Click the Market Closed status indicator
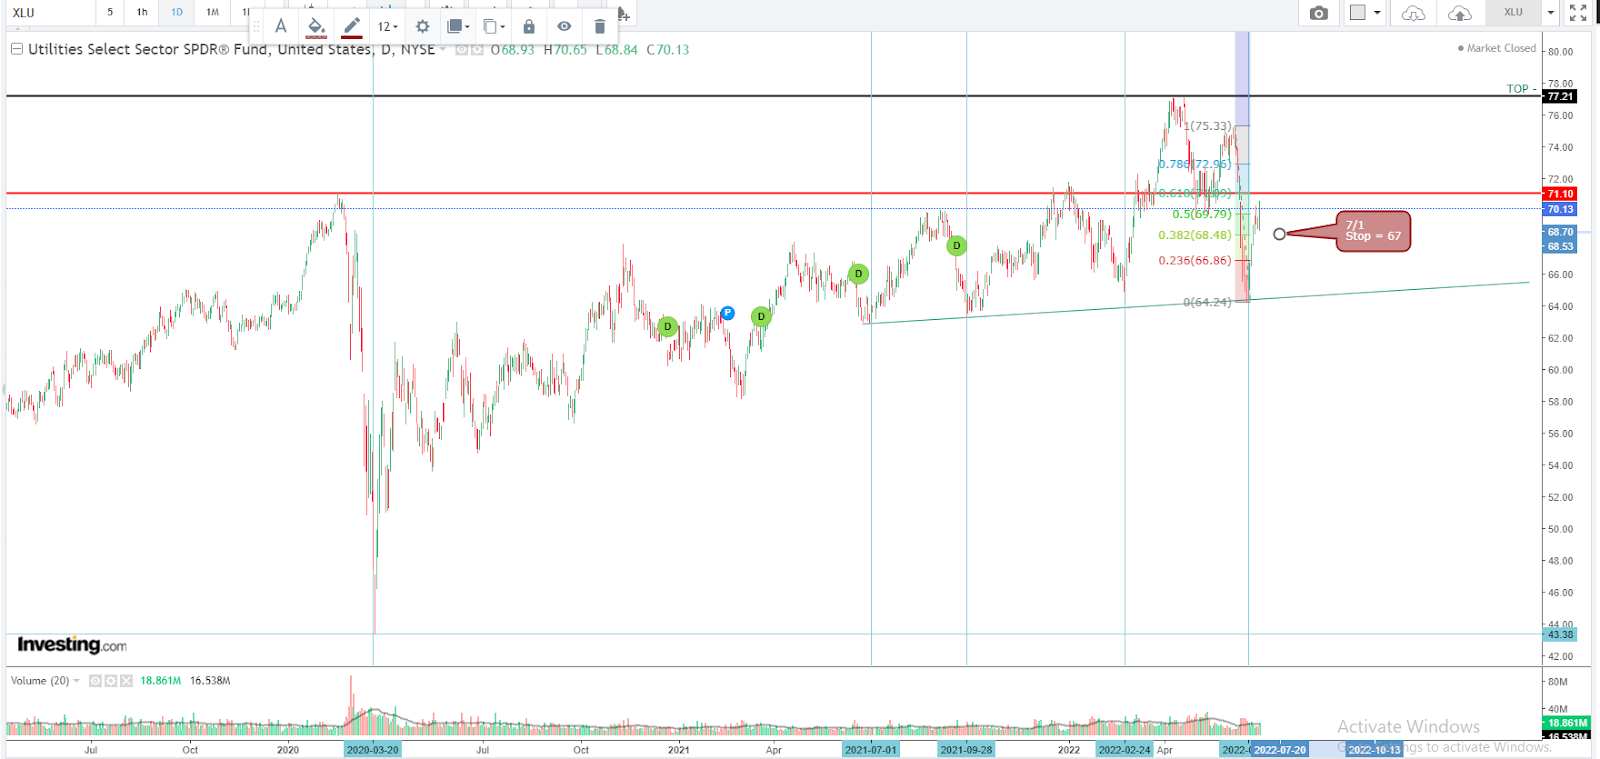This screenshot has width=1600, height=759. pos(1496,48)
